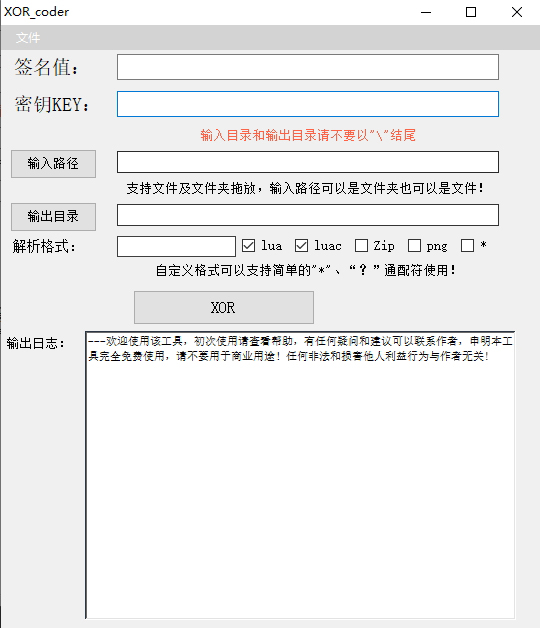Uncheck the luac checkbox

click(301, 246)
